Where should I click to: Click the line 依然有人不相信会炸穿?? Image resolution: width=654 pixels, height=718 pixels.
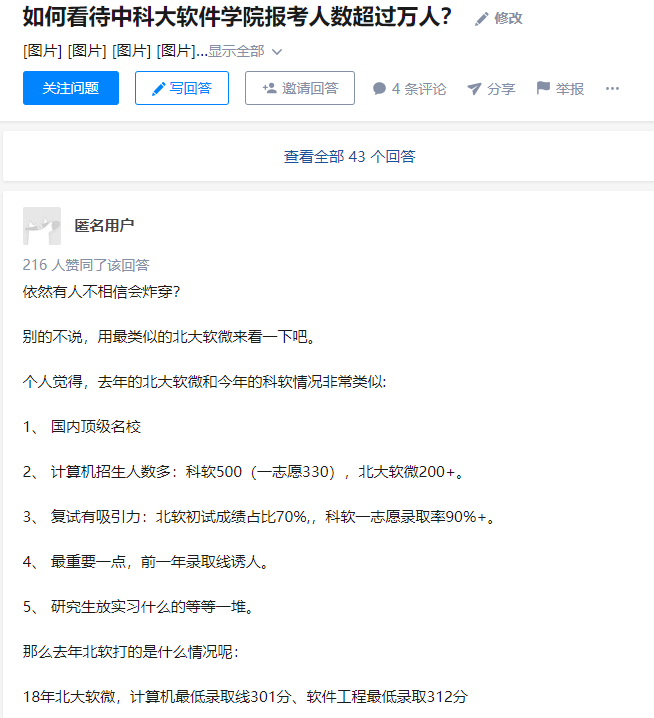tap(101, 292)
